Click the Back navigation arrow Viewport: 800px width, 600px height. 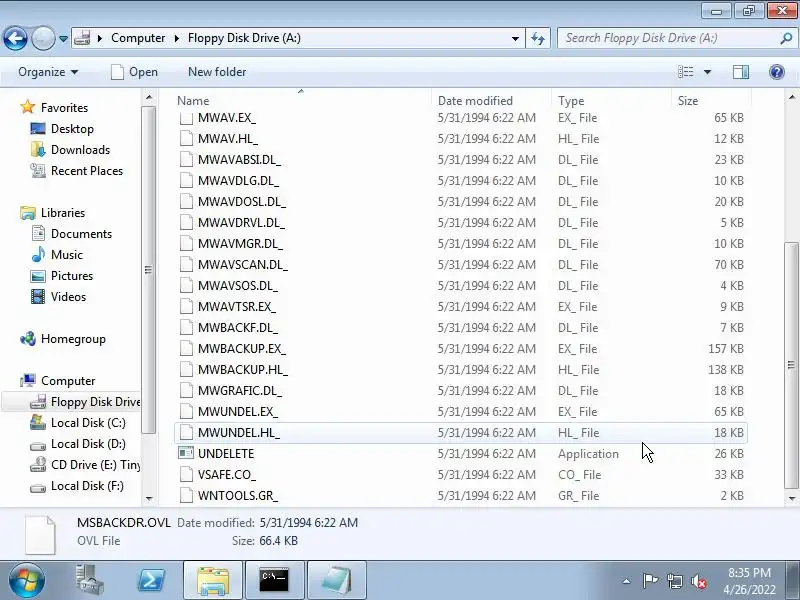[15, 38]
